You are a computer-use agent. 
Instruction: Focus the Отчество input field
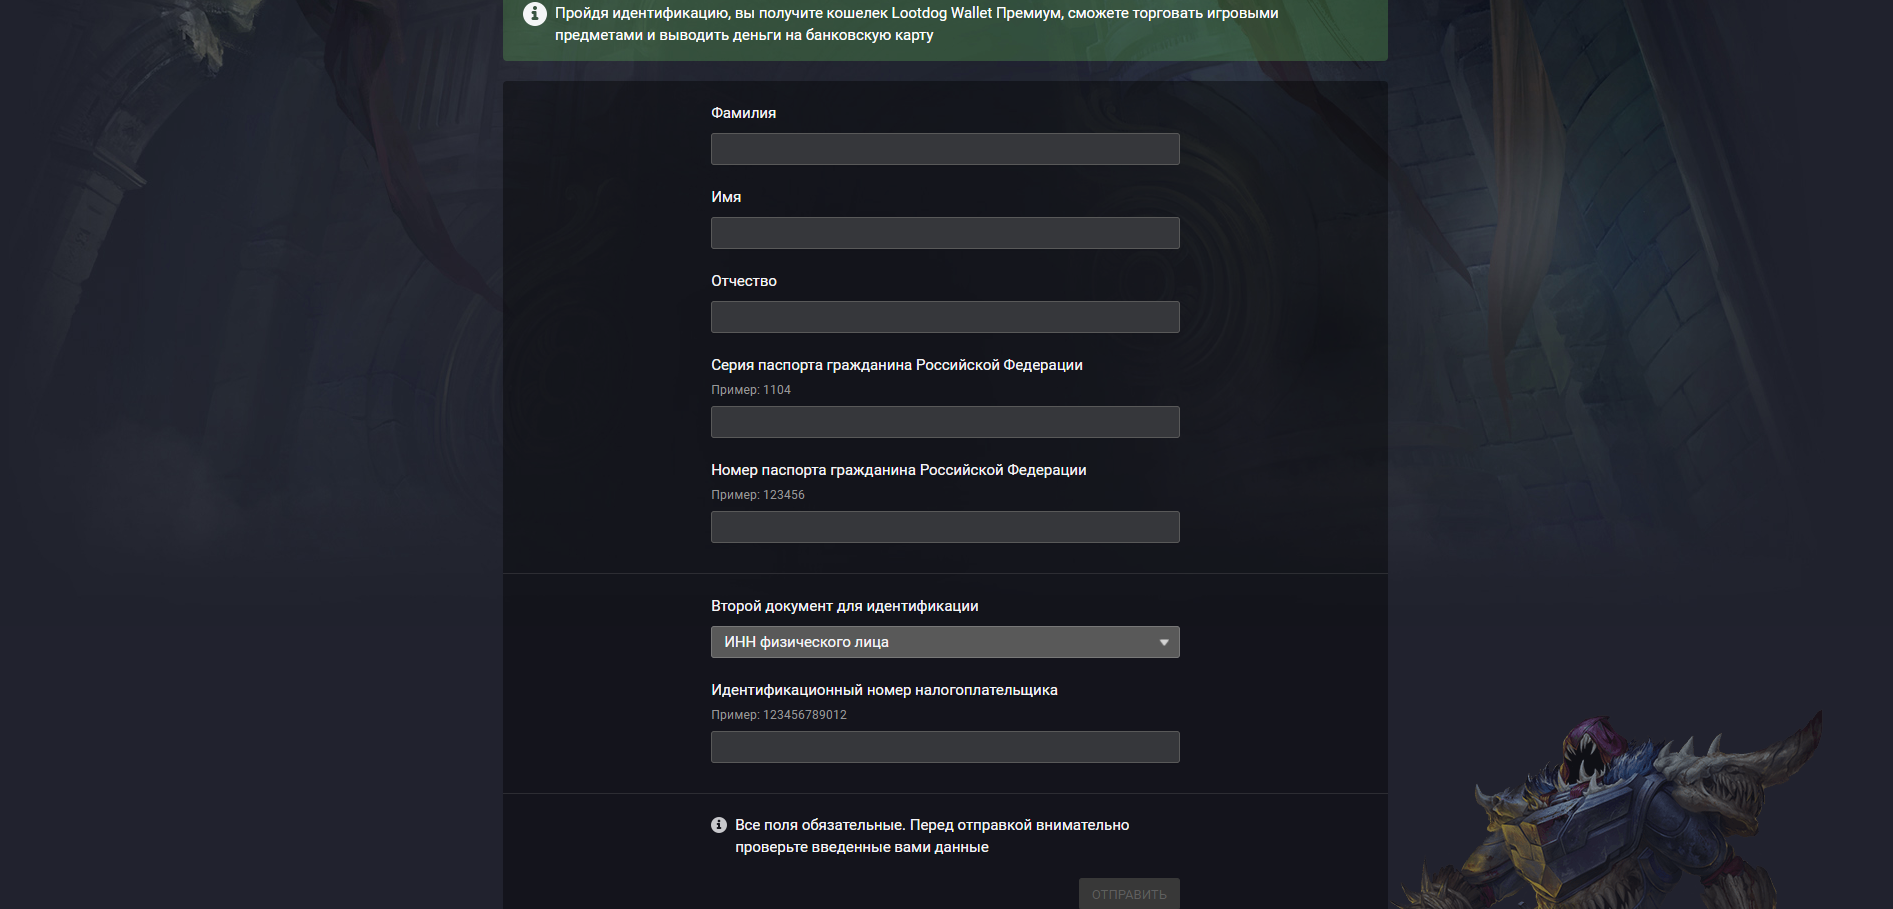tap(945, 317)
